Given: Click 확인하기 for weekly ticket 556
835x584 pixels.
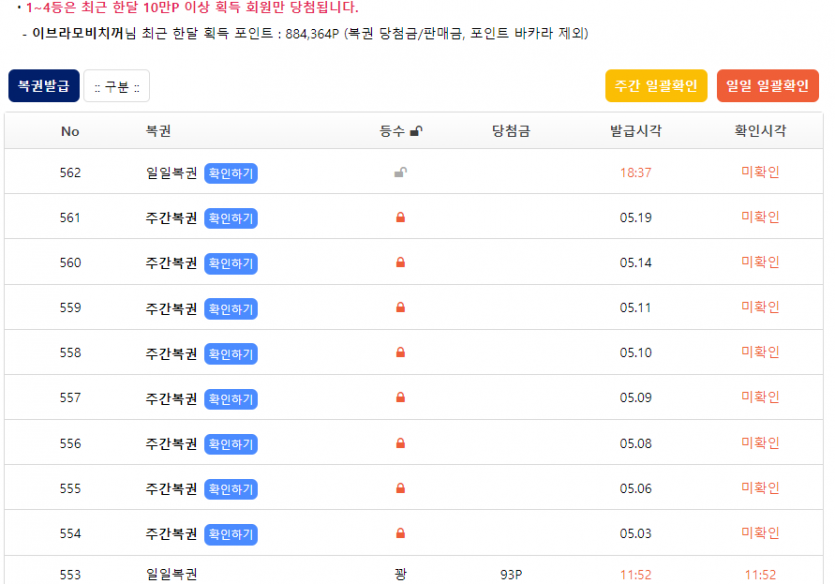Looking at the screenshot, I should (x=231, y=443).
